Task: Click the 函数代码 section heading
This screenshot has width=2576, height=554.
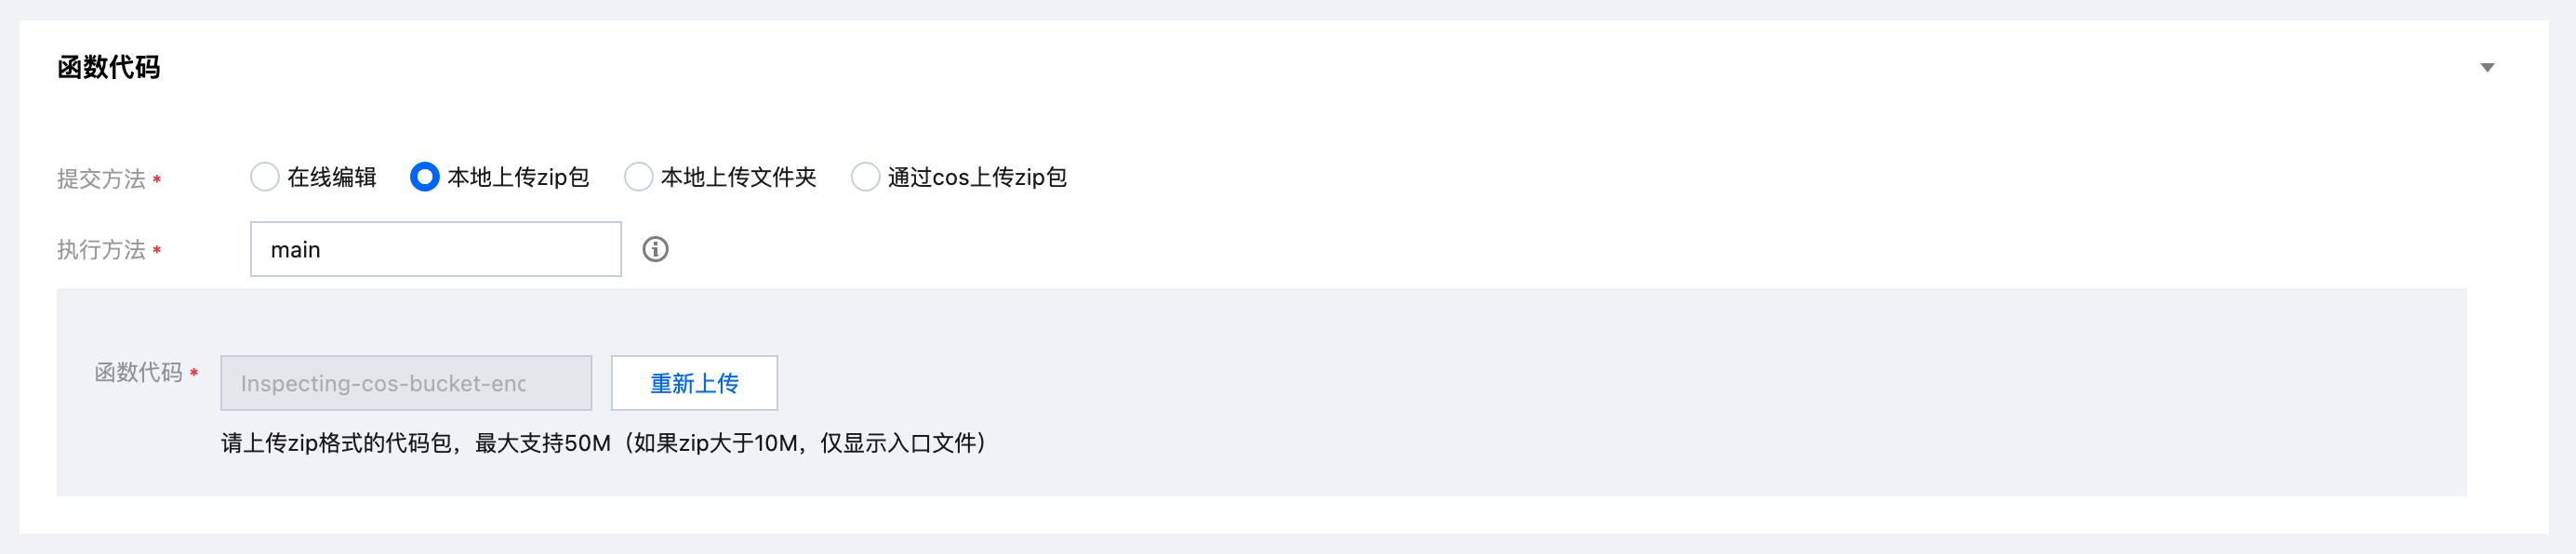Action: pos(108,68)
